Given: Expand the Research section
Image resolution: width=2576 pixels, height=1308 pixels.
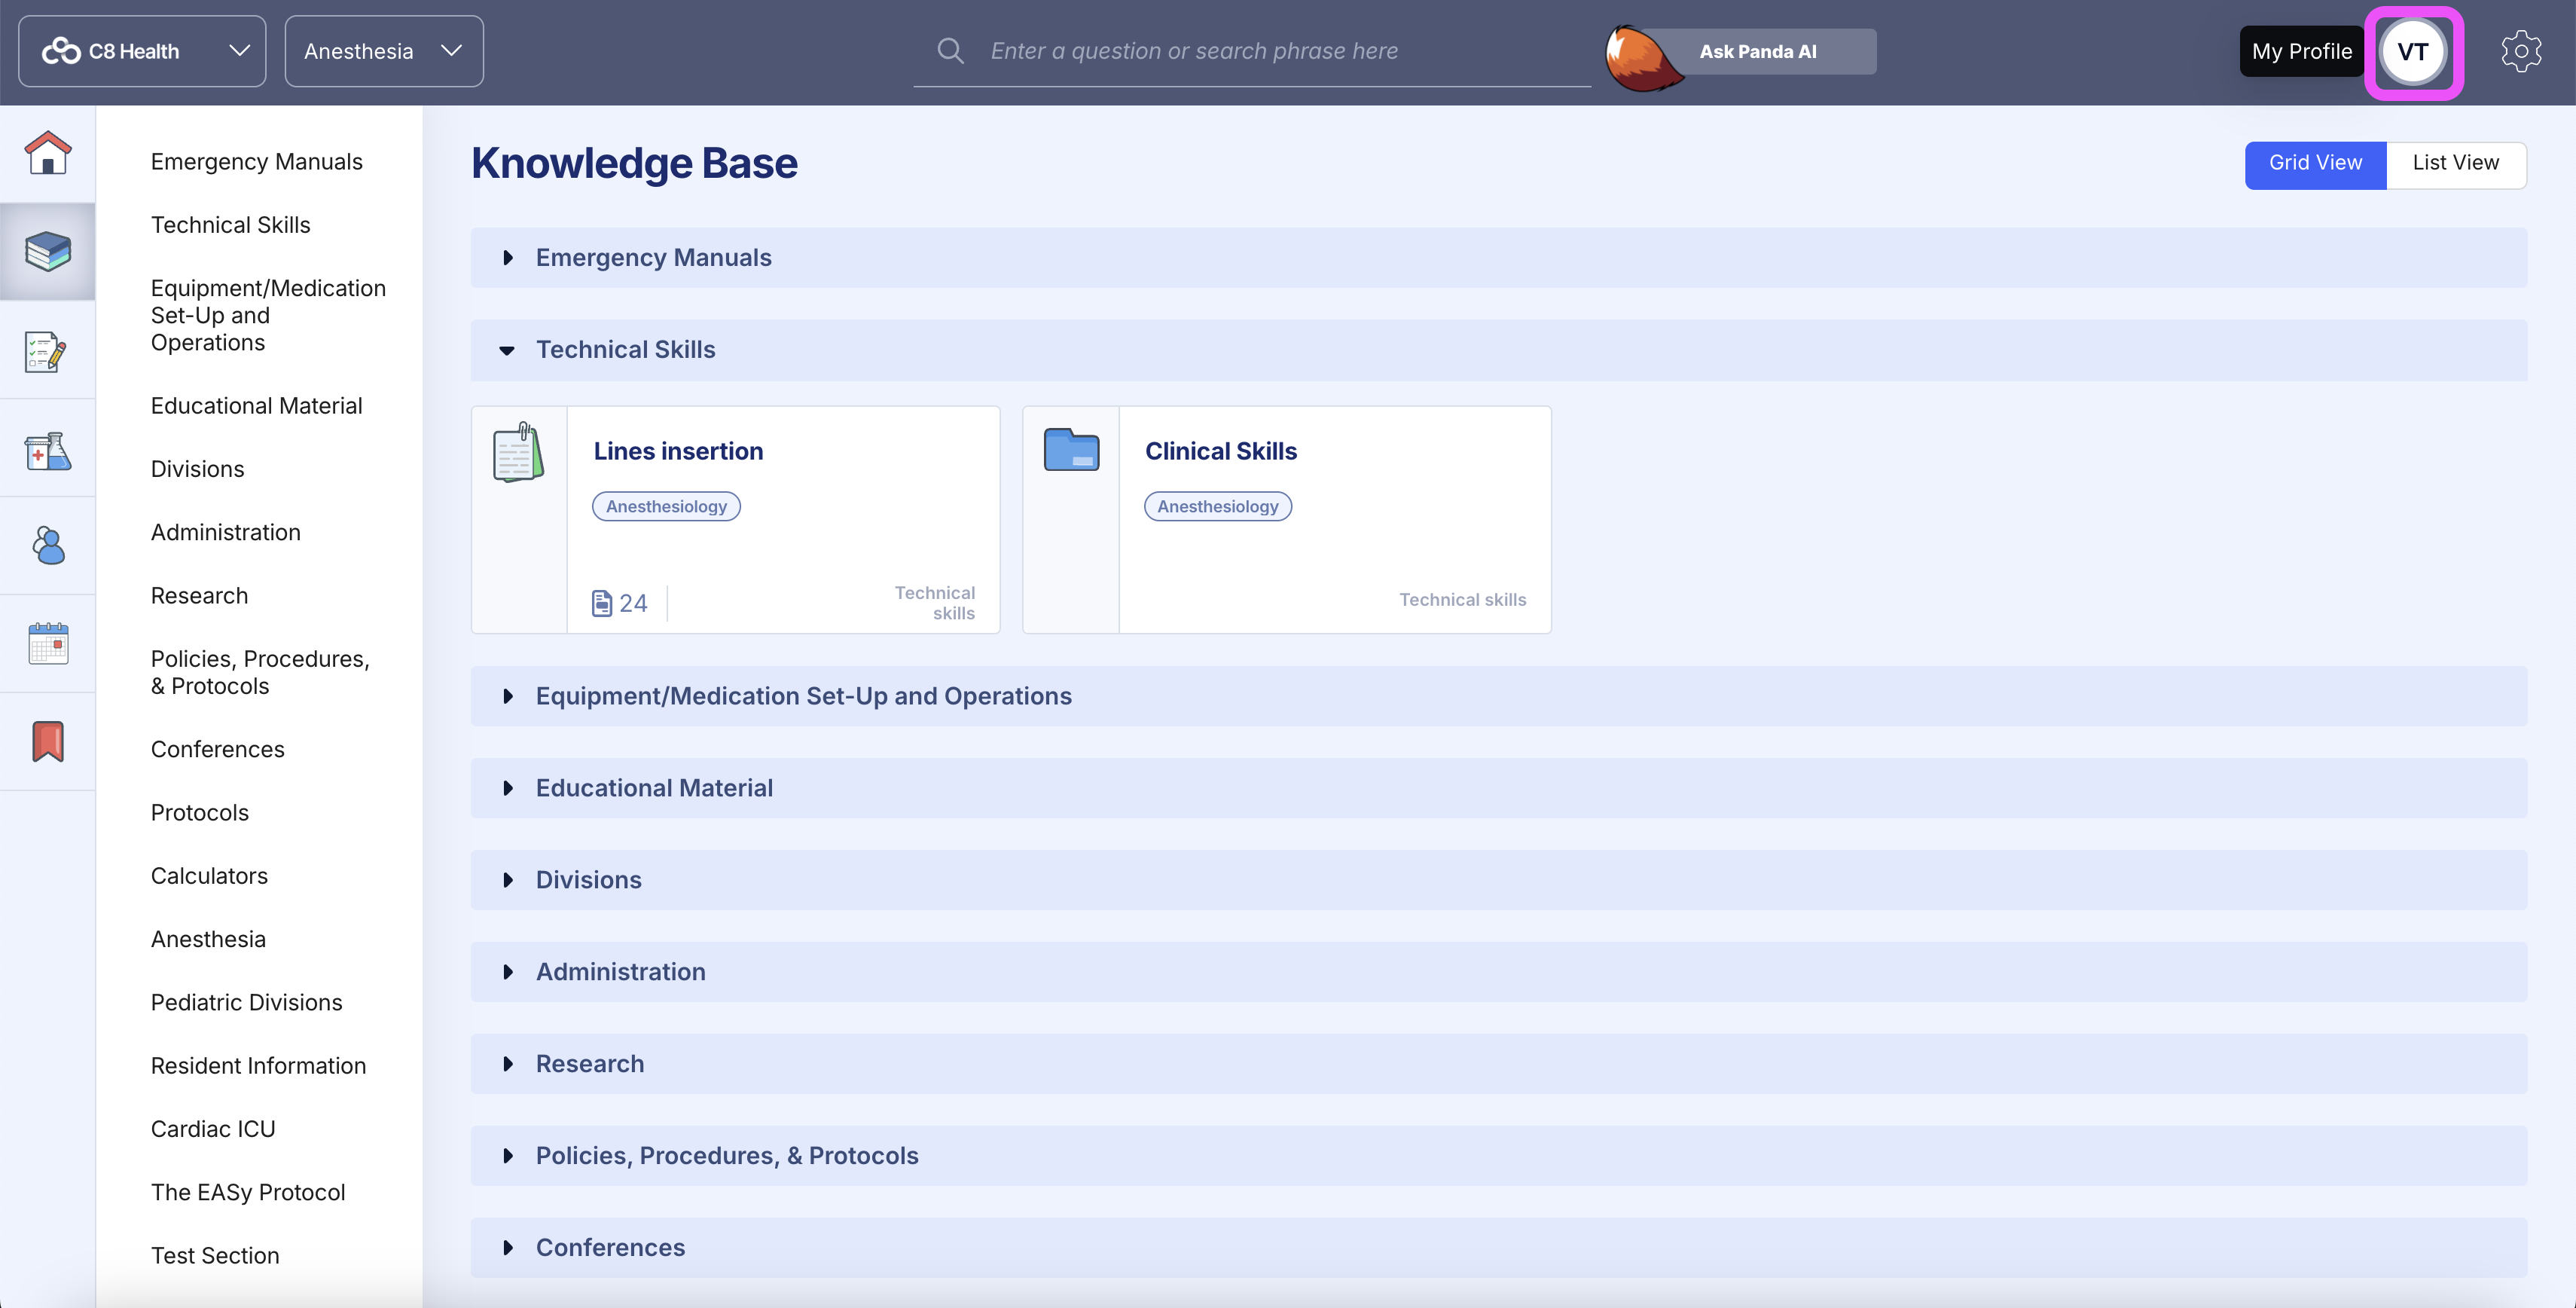Looking at the screenshot, I should pos(1498,1064).
